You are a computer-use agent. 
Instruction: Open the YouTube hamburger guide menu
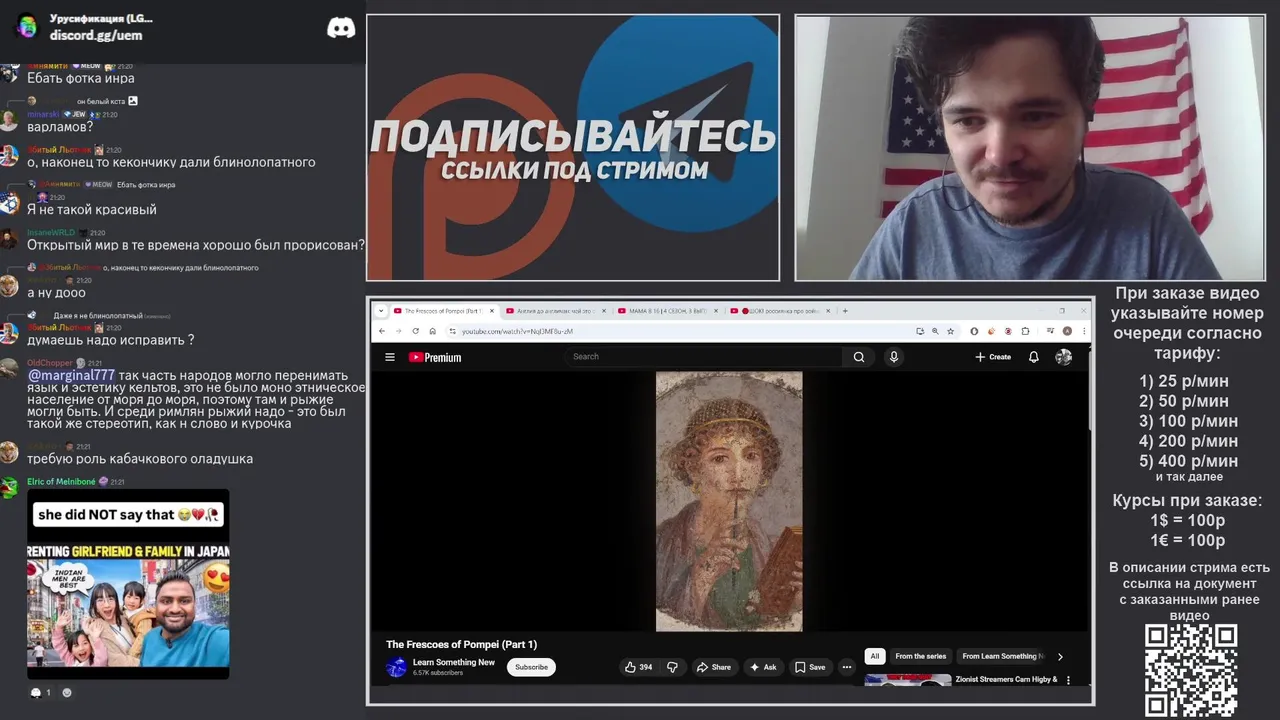(390, 357)
